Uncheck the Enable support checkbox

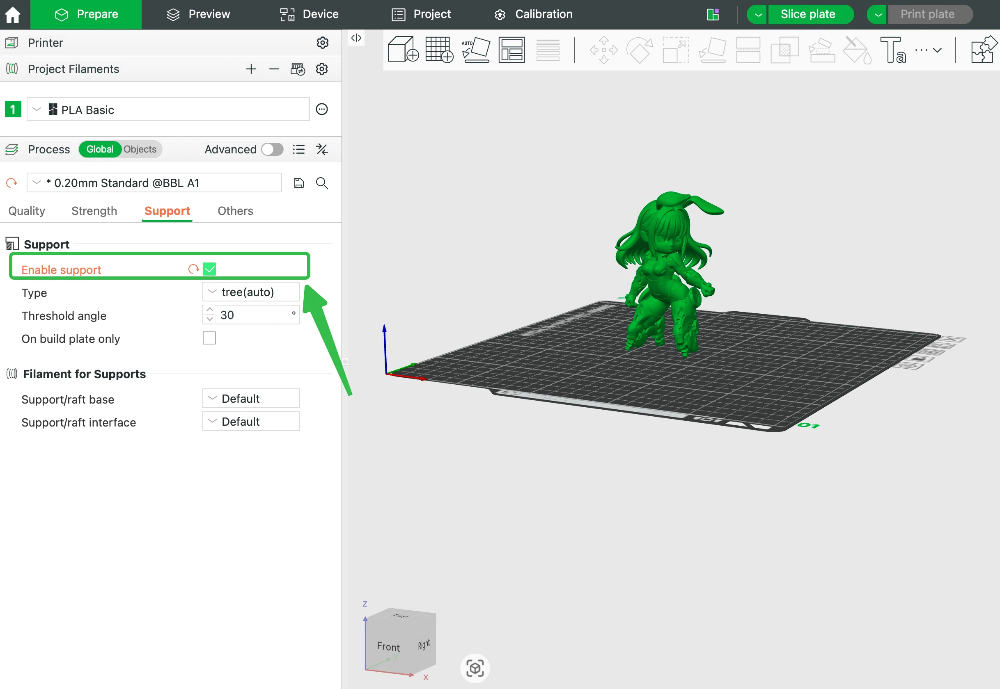[x=209, y=268]
